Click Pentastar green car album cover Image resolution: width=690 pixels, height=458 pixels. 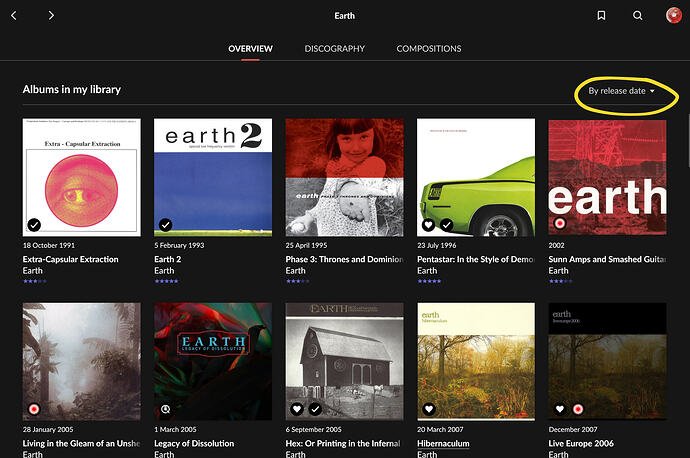tap(476, 177)
